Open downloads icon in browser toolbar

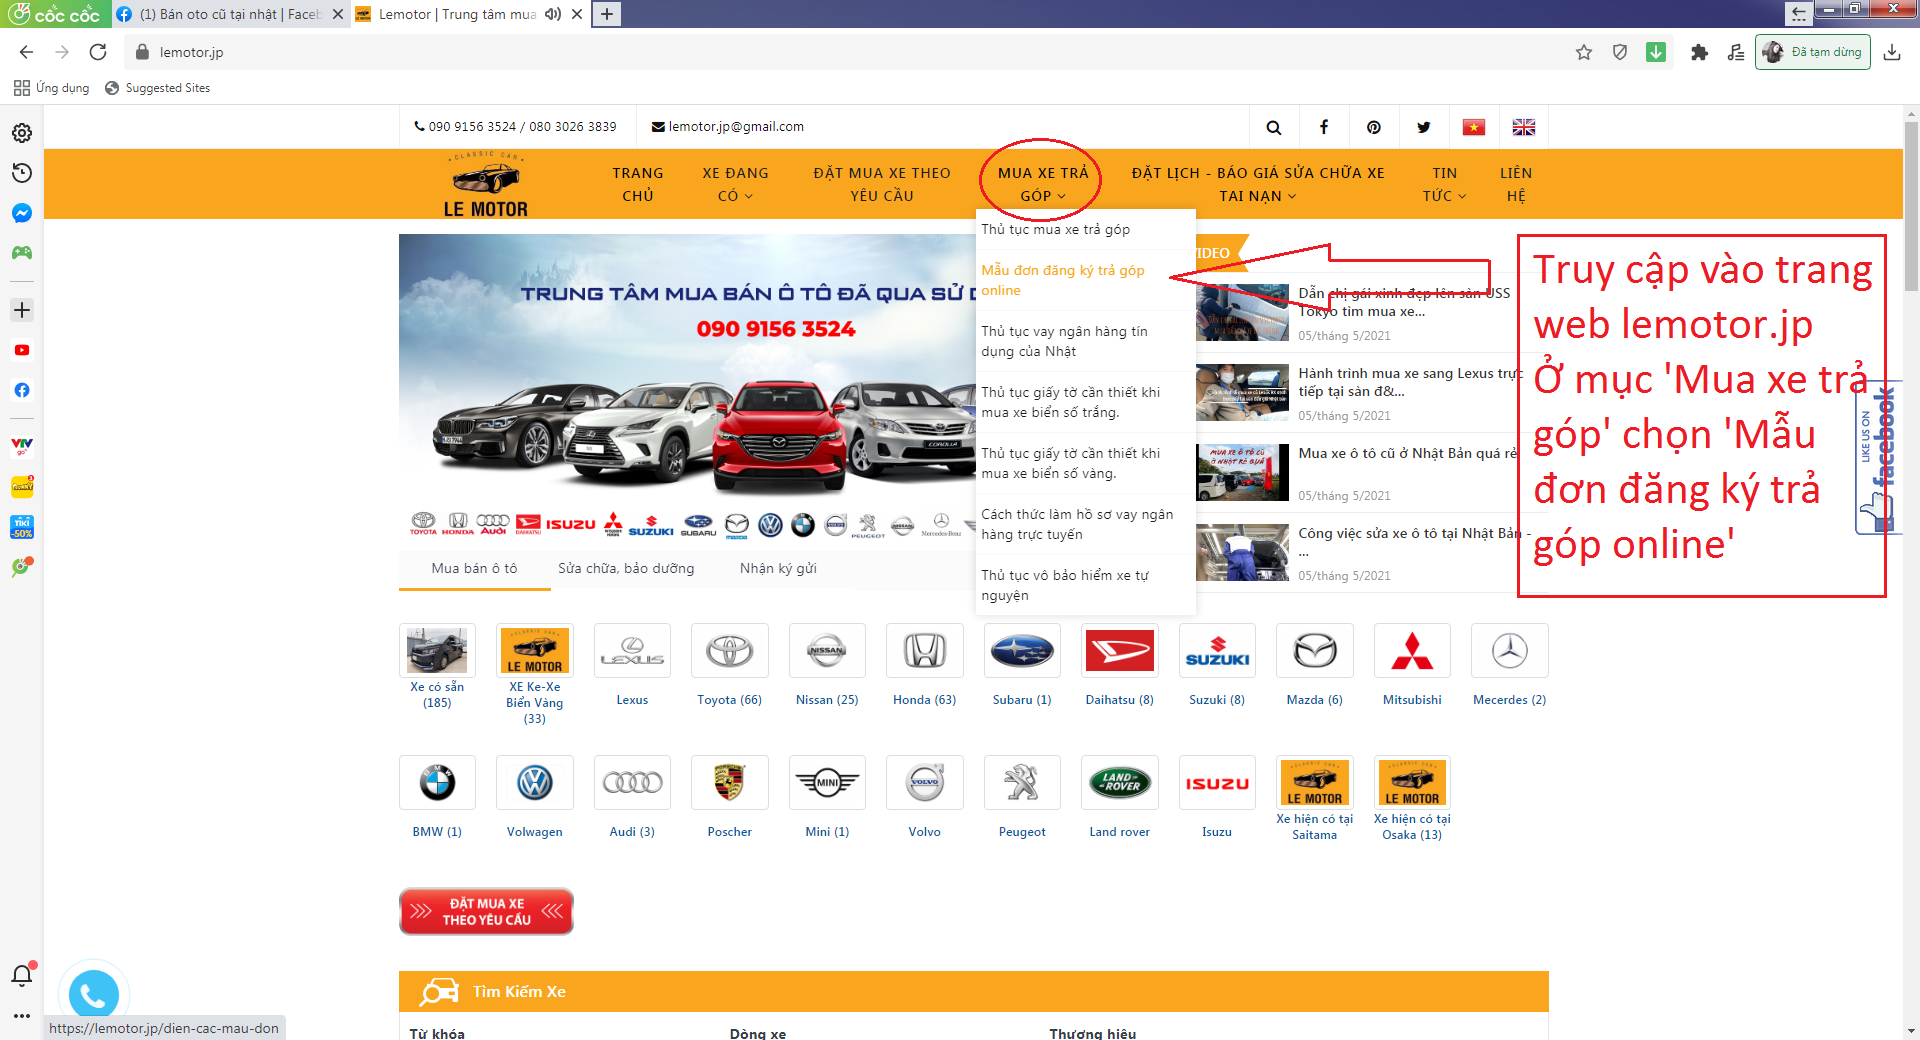(x=1892, y=52)
